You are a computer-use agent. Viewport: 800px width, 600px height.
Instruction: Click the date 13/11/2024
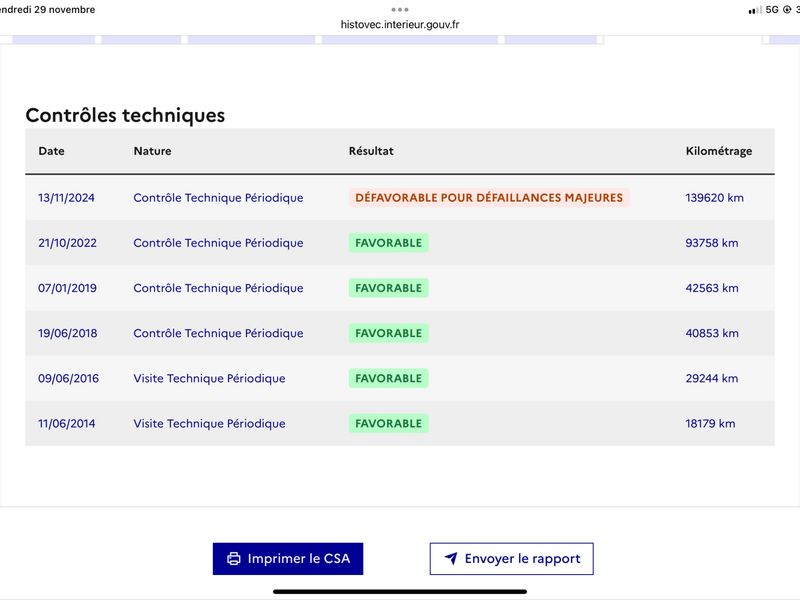tap(66, 198)
